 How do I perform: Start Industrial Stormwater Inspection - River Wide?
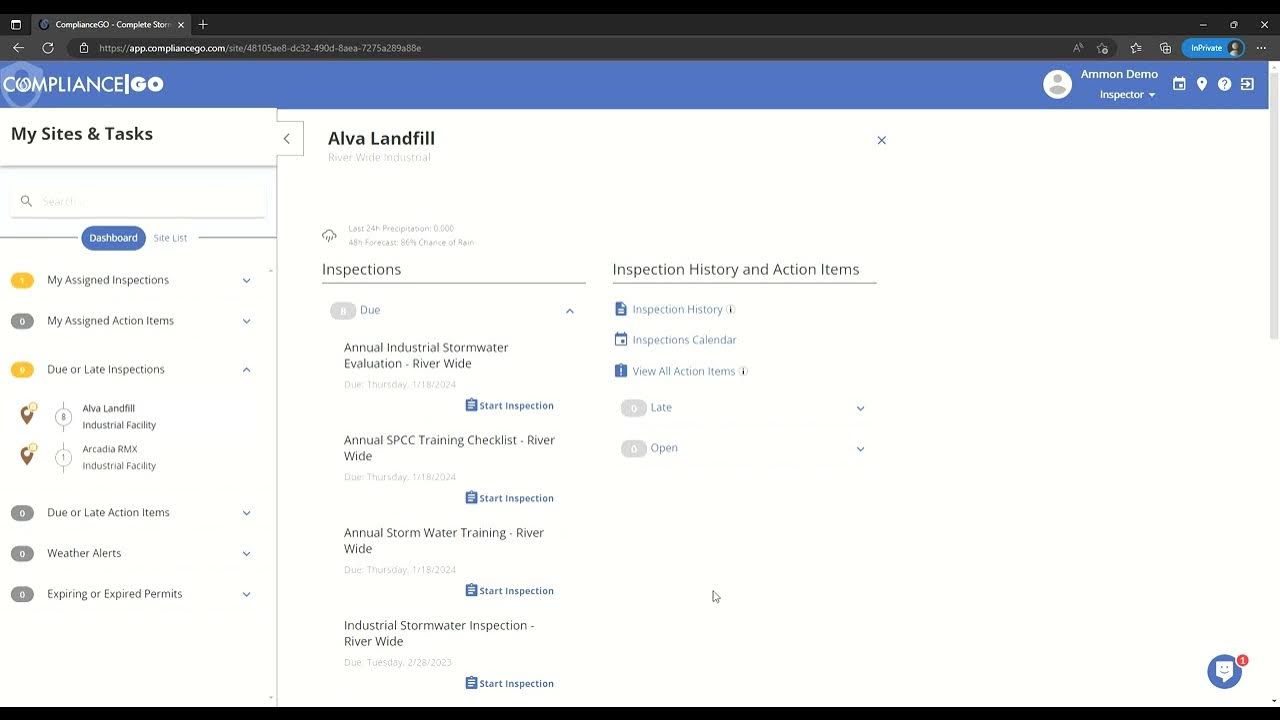coord(509,684)
